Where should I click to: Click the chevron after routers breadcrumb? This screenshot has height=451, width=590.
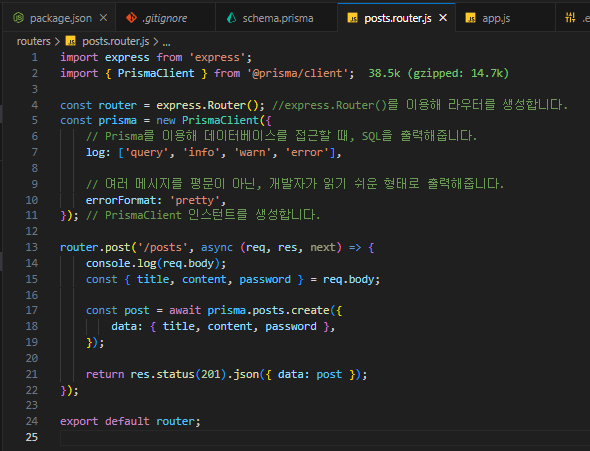57,41
